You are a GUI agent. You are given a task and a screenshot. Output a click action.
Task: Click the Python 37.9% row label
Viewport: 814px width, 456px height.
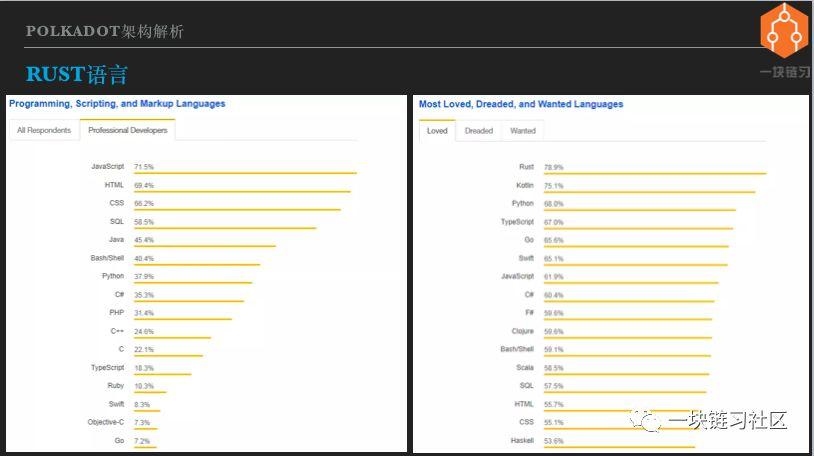point(113,276)
